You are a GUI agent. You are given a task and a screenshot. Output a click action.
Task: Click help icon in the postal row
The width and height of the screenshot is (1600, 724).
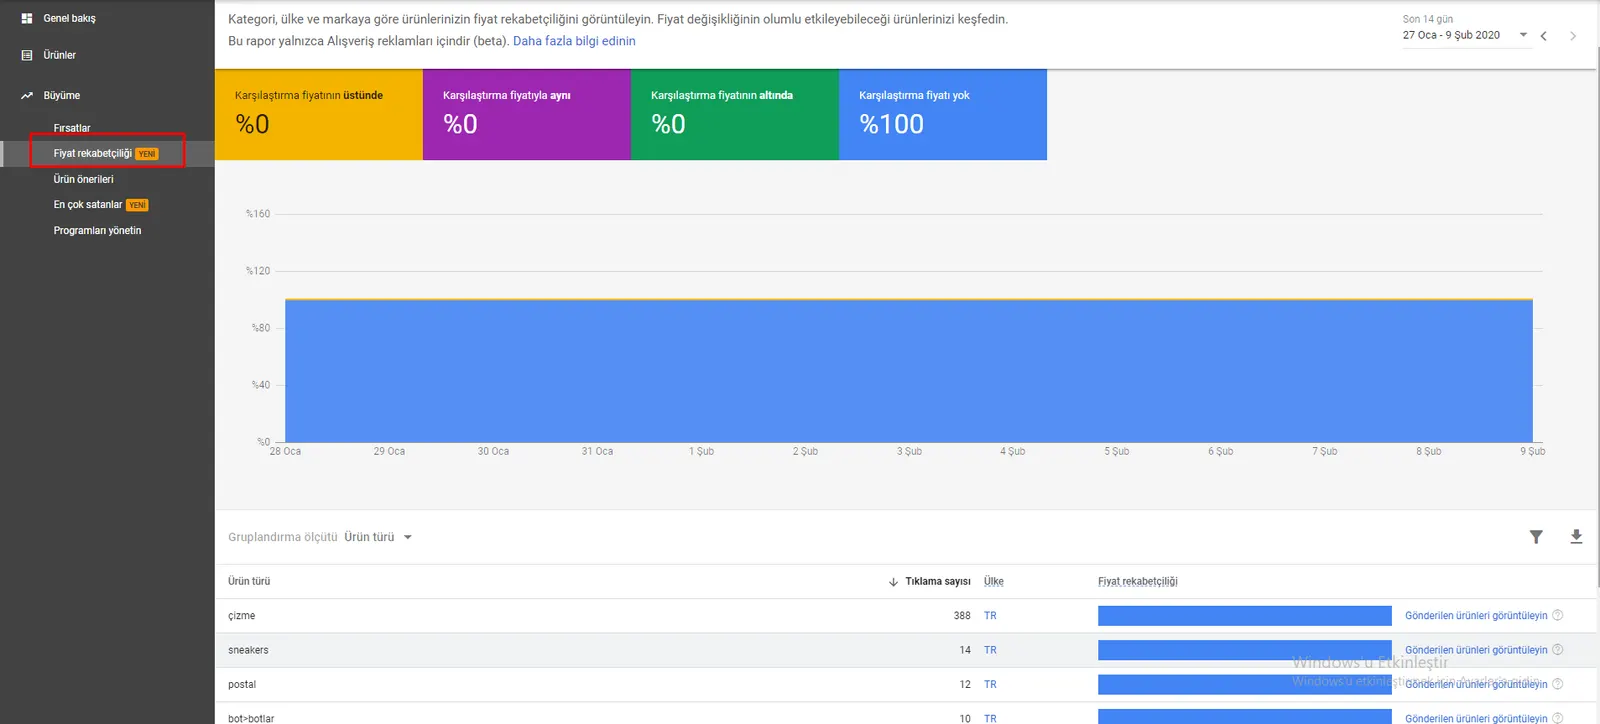coord(1557,684)
